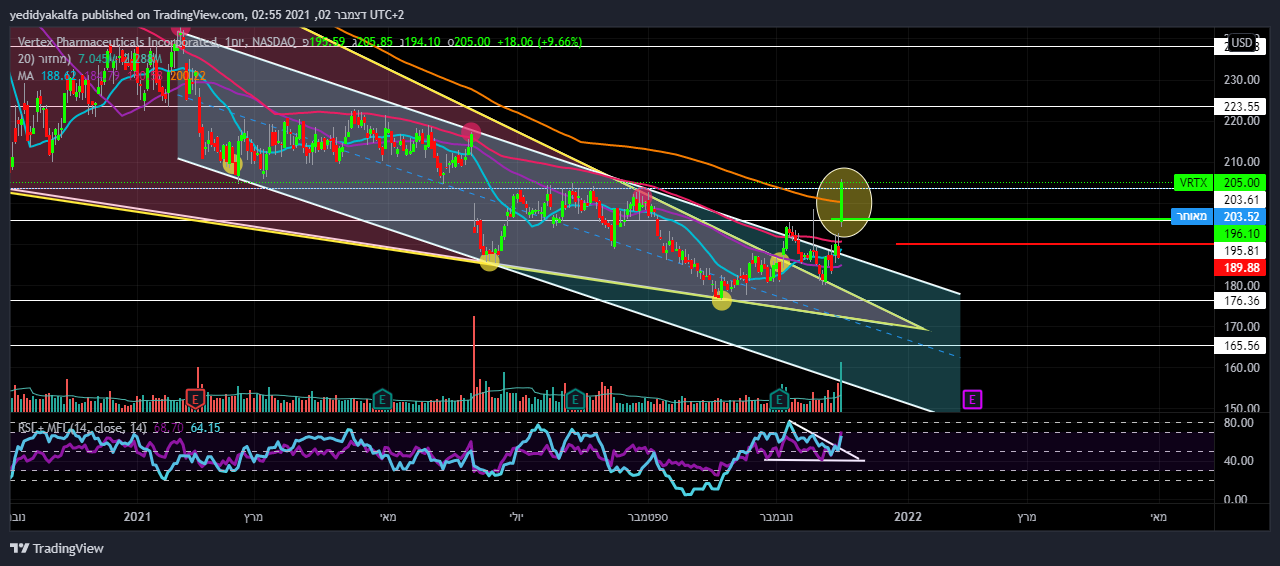Image resolution: width=1280 pixels, height=566 pixels.
Task: Click the 80.00 RSI scale value
Action: pyautogui.click(x=1241, y=423)
